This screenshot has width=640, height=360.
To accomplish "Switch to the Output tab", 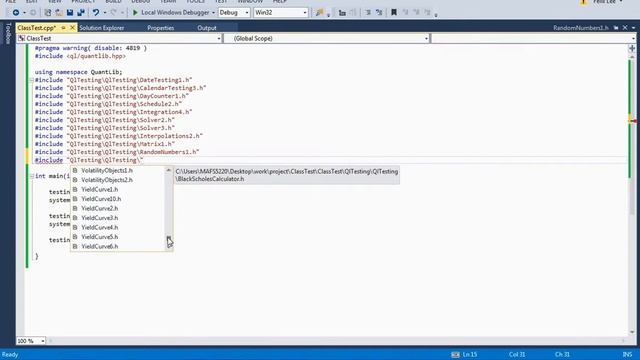I will [207, 28].
